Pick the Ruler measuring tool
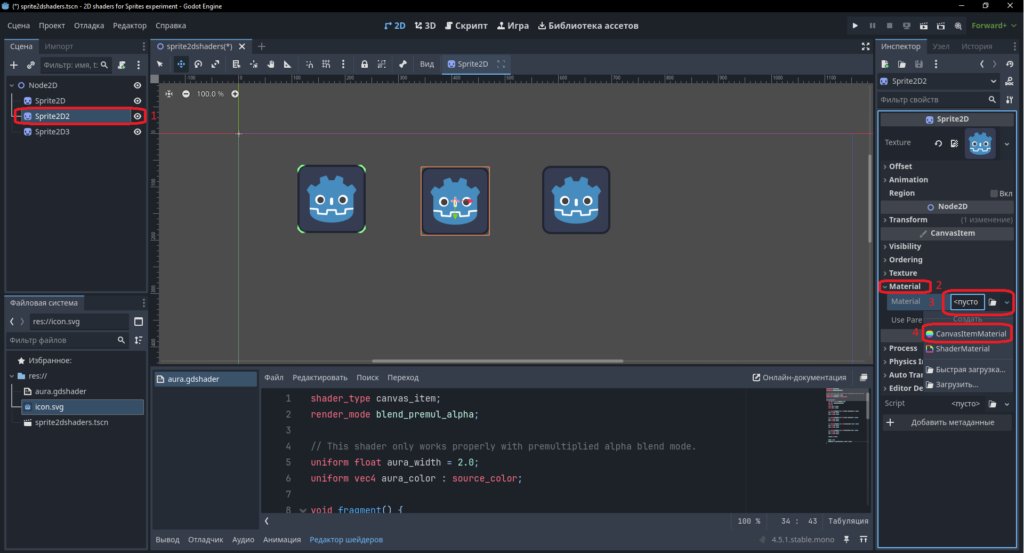 [287, 64]
